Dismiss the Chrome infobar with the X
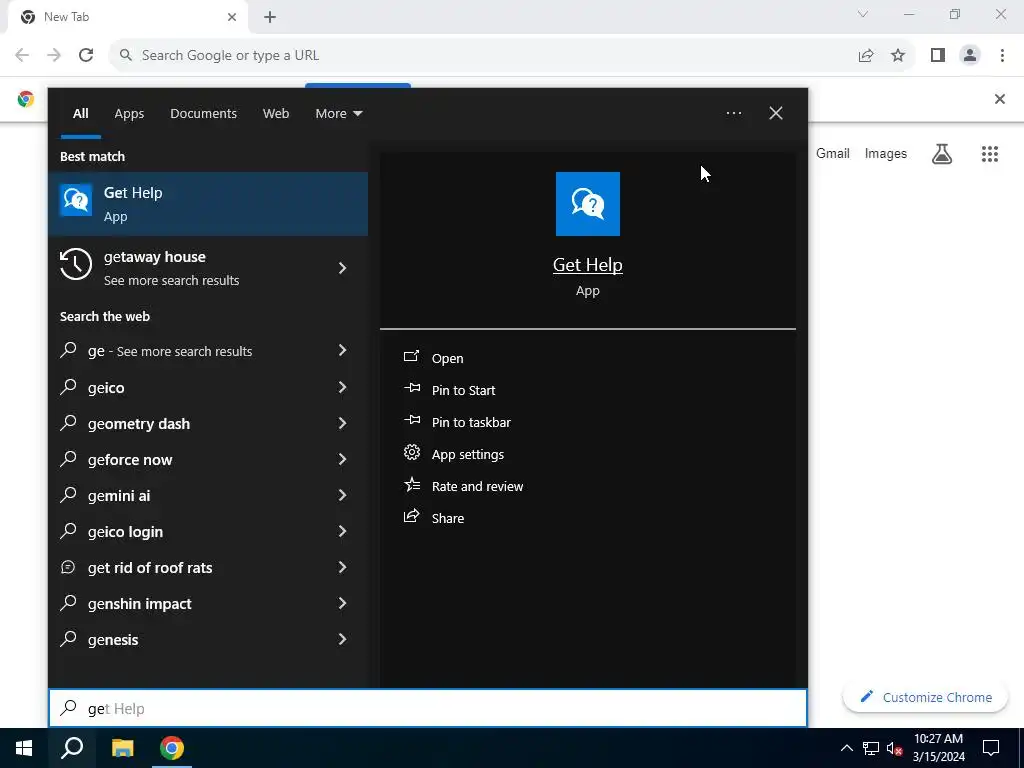Image resolution: width=1024 pixels, height=768 pixels. pyautogui.click(x=999, y=99)
